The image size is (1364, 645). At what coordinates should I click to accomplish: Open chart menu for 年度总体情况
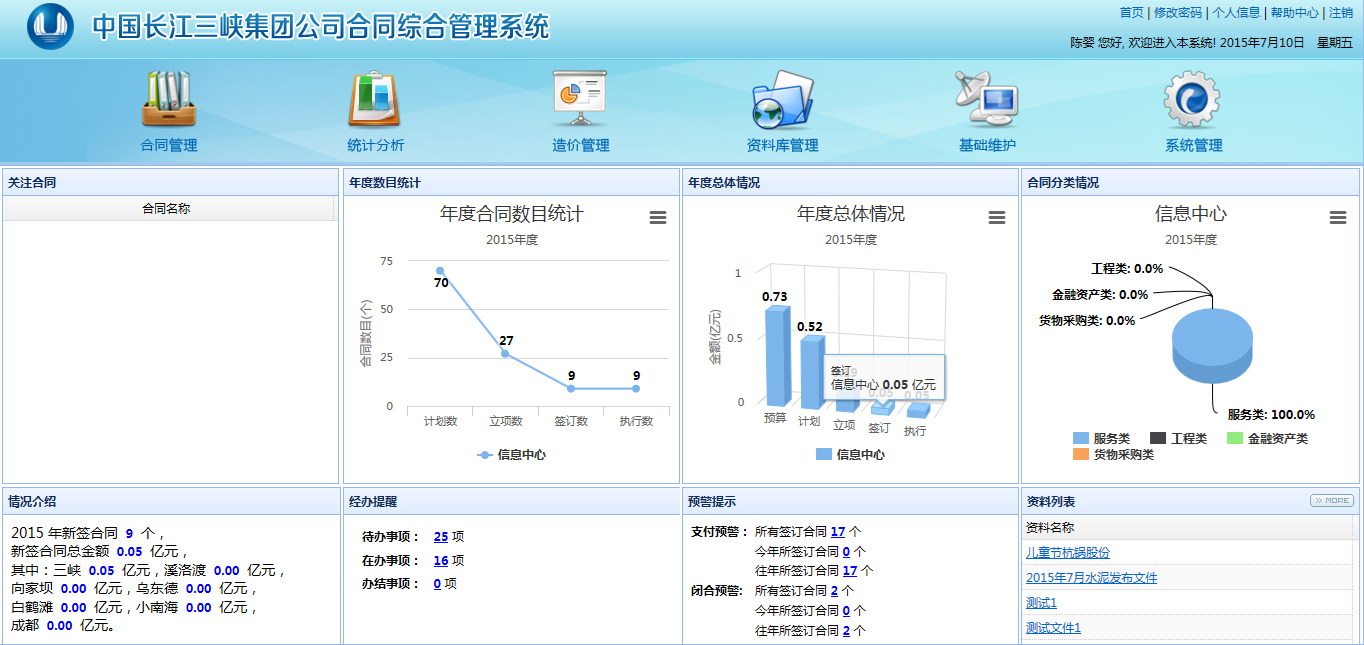(x=997, y=218)
